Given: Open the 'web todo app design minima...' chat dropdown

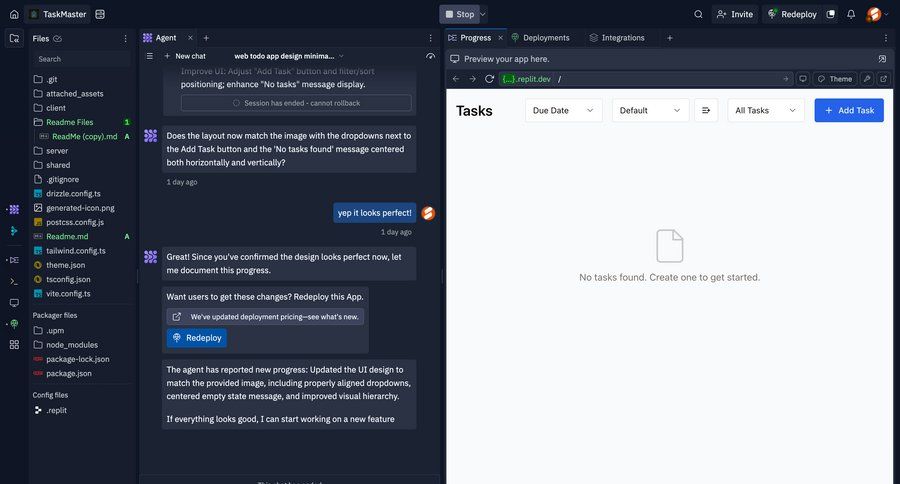Looking at the screenshot, I should point(289,56).
